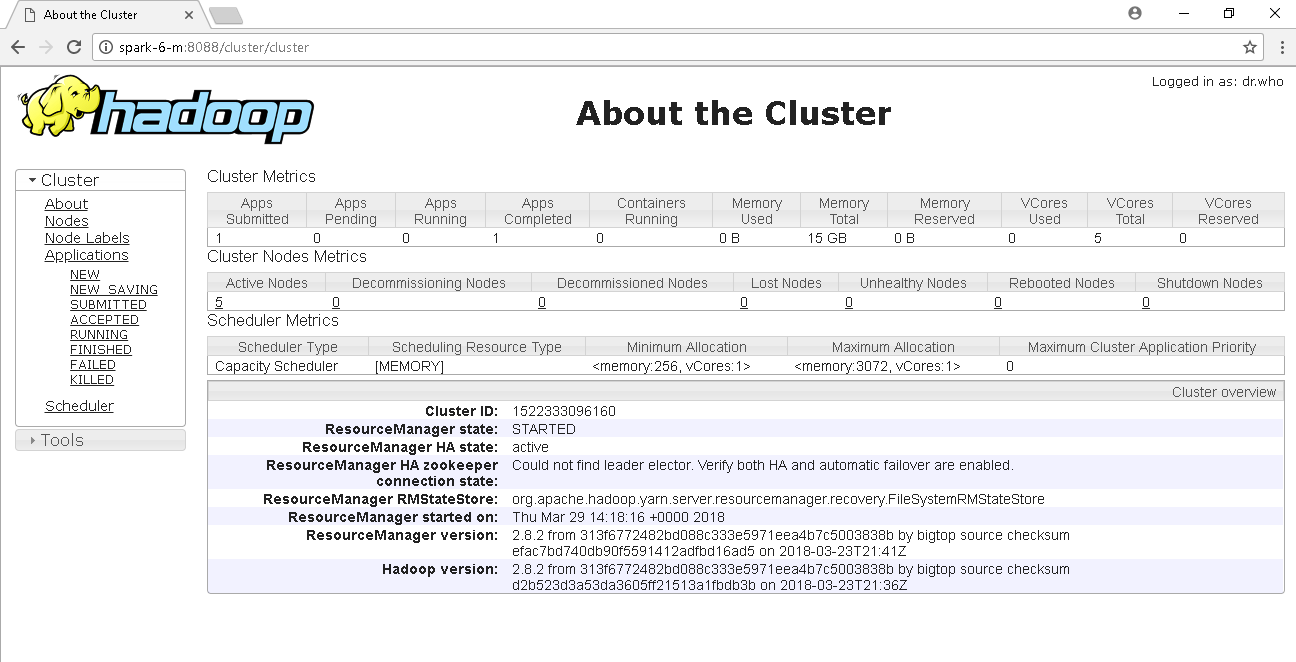Click the Shutdown Nodes count link
Screen dimensions: 1296x662
[x=1146, y=302]
